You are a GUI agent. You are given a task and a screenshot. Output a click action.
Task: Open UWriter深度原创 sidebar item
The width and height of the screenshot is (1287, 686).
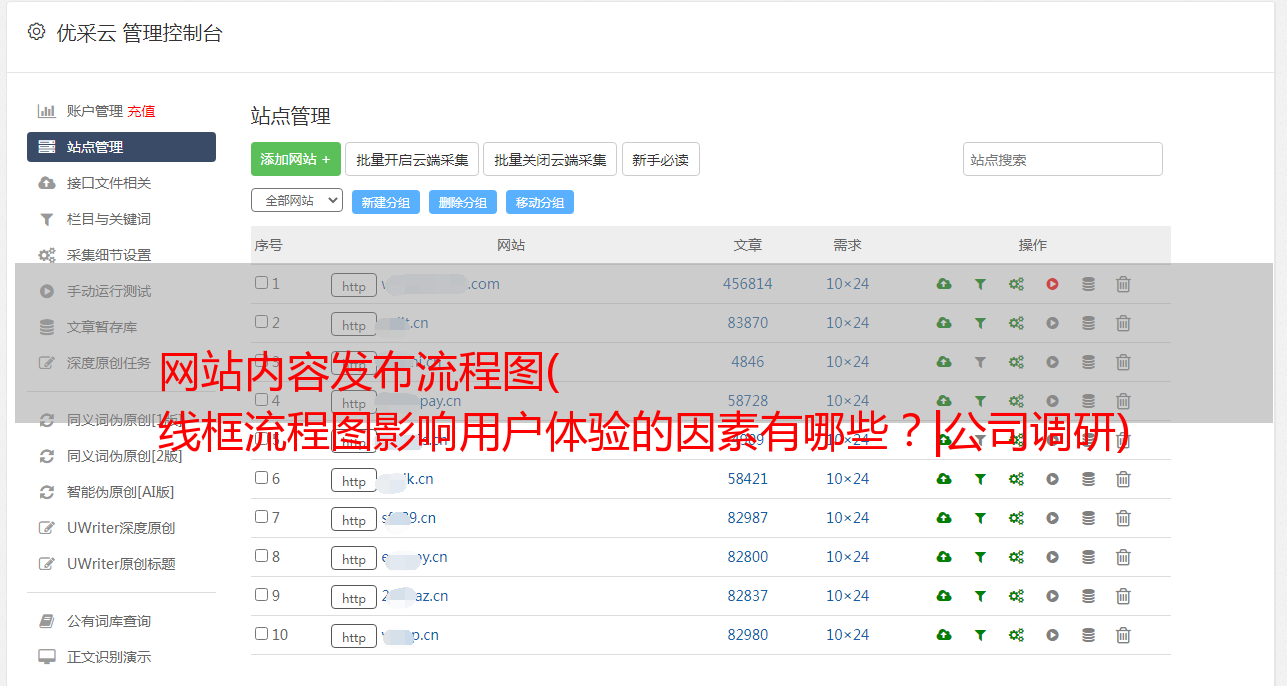pos(121,528)
